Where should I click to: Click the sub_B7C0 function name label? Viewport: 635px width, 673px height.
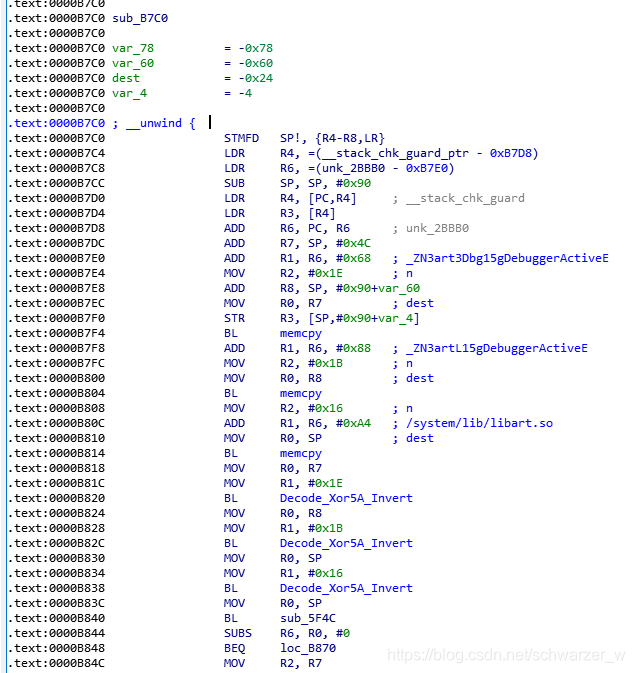tap(140, 18)
